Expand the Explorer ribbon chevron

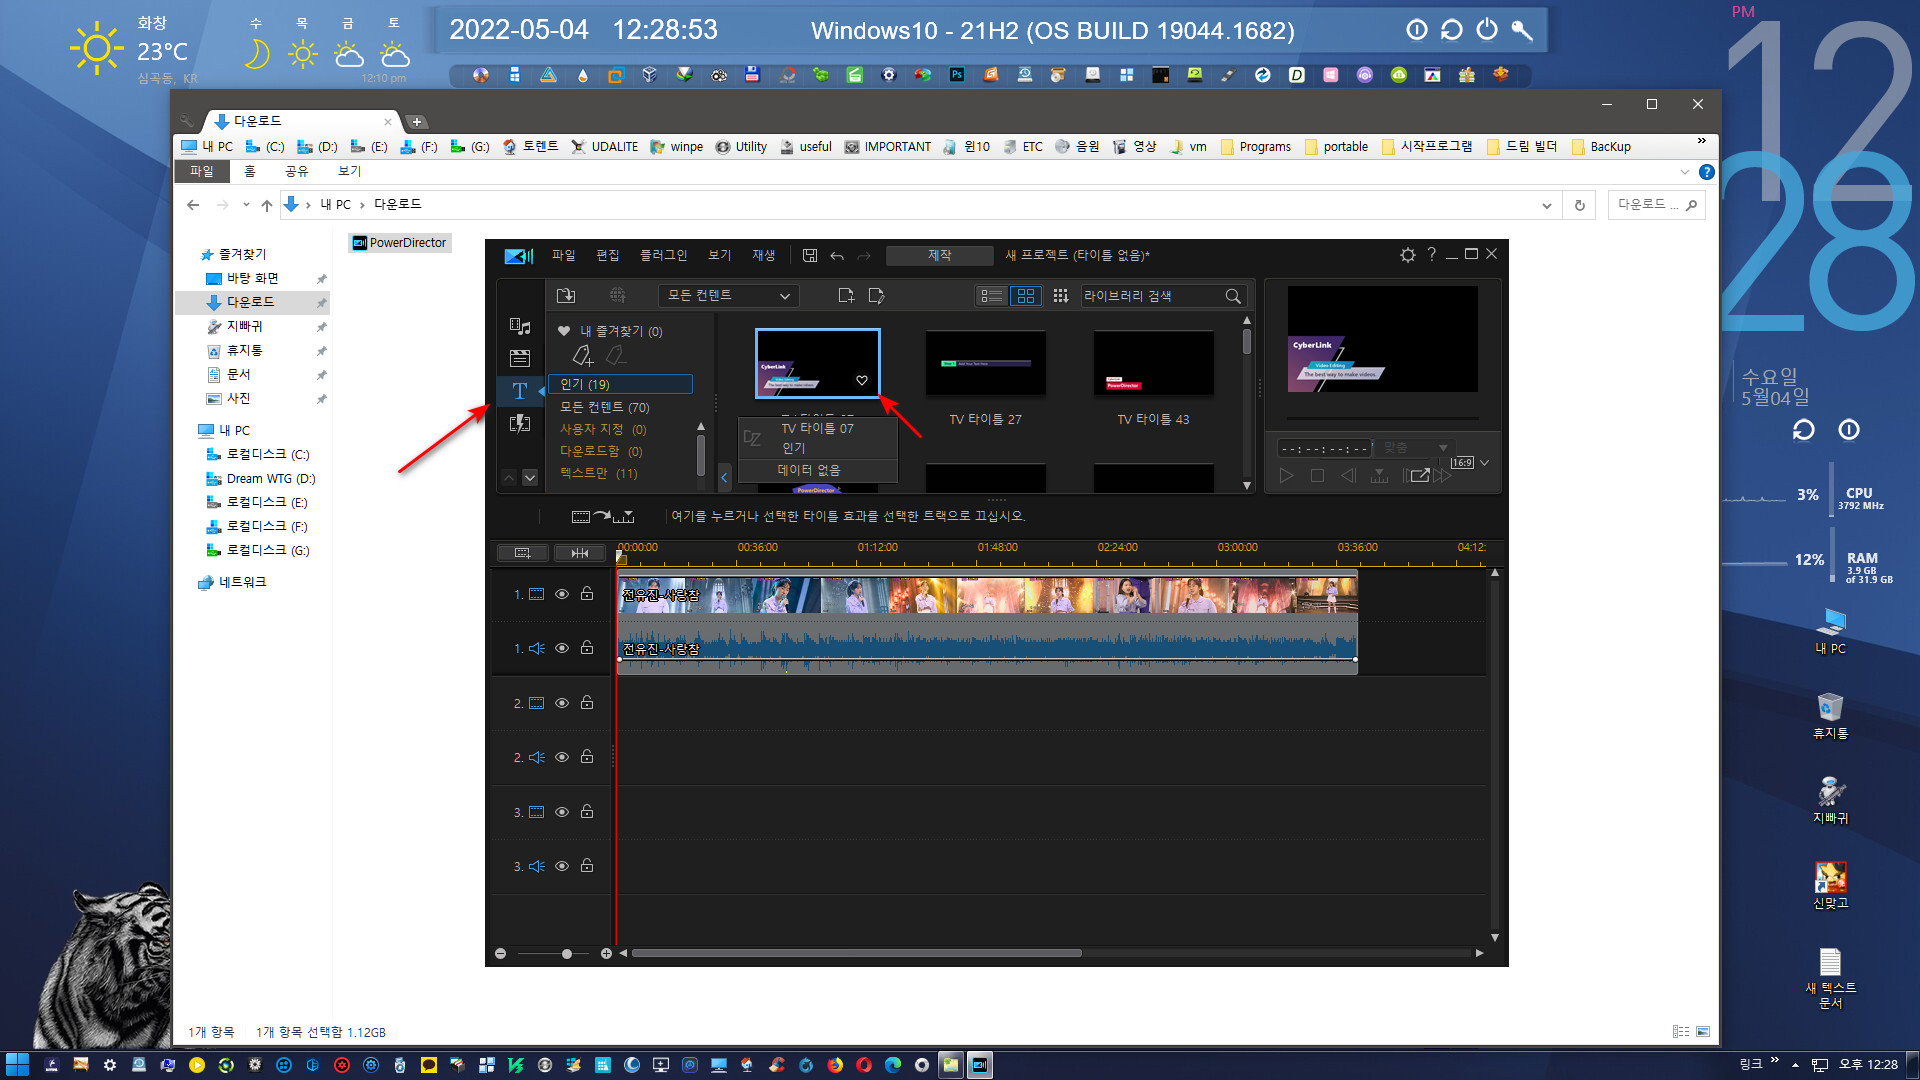[1685, 172]
